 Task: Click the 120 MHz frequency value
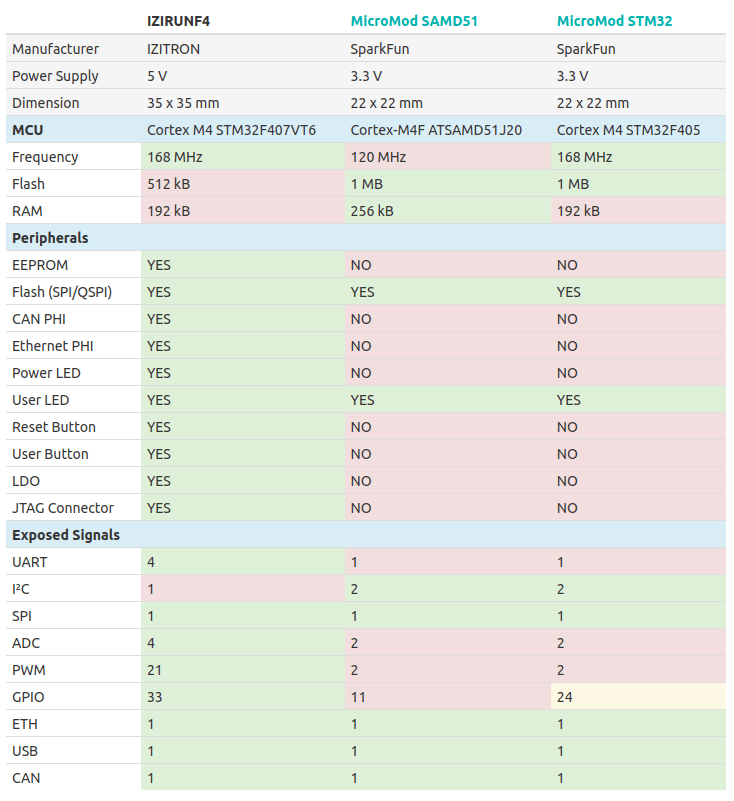coord(378,157)
